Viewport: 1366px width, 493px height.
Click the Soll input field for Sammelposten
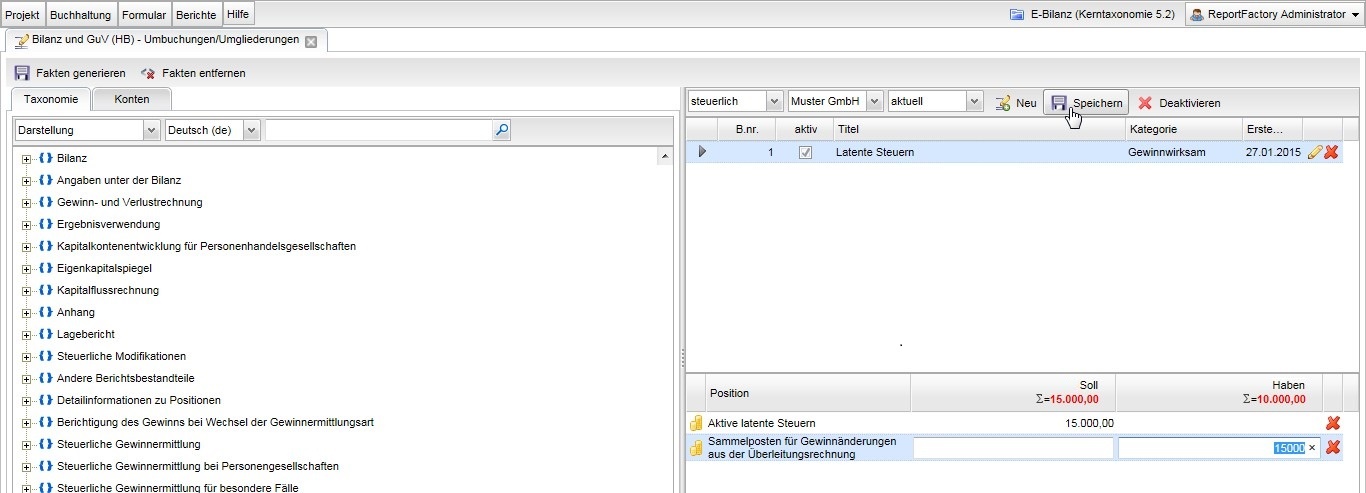click(x=1012, y=448)
